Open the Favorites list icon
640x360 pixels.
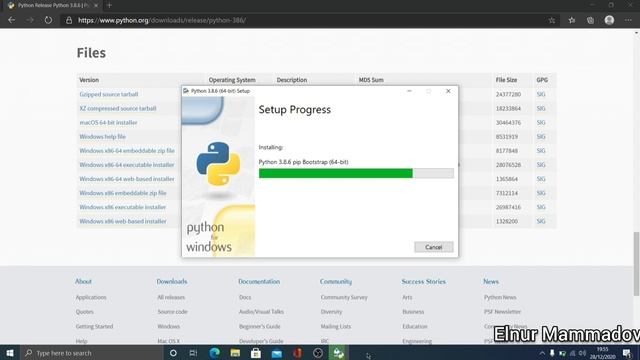pos(571,20)
